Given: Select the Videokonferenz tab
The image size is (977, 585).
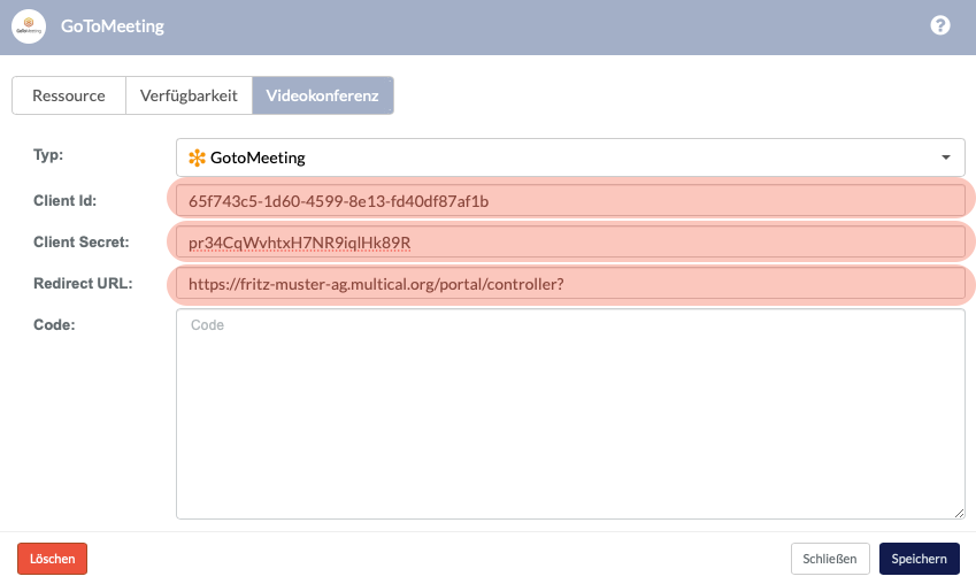Looking at the screenshot, I should pyautogui.click(x=323, y=95).
